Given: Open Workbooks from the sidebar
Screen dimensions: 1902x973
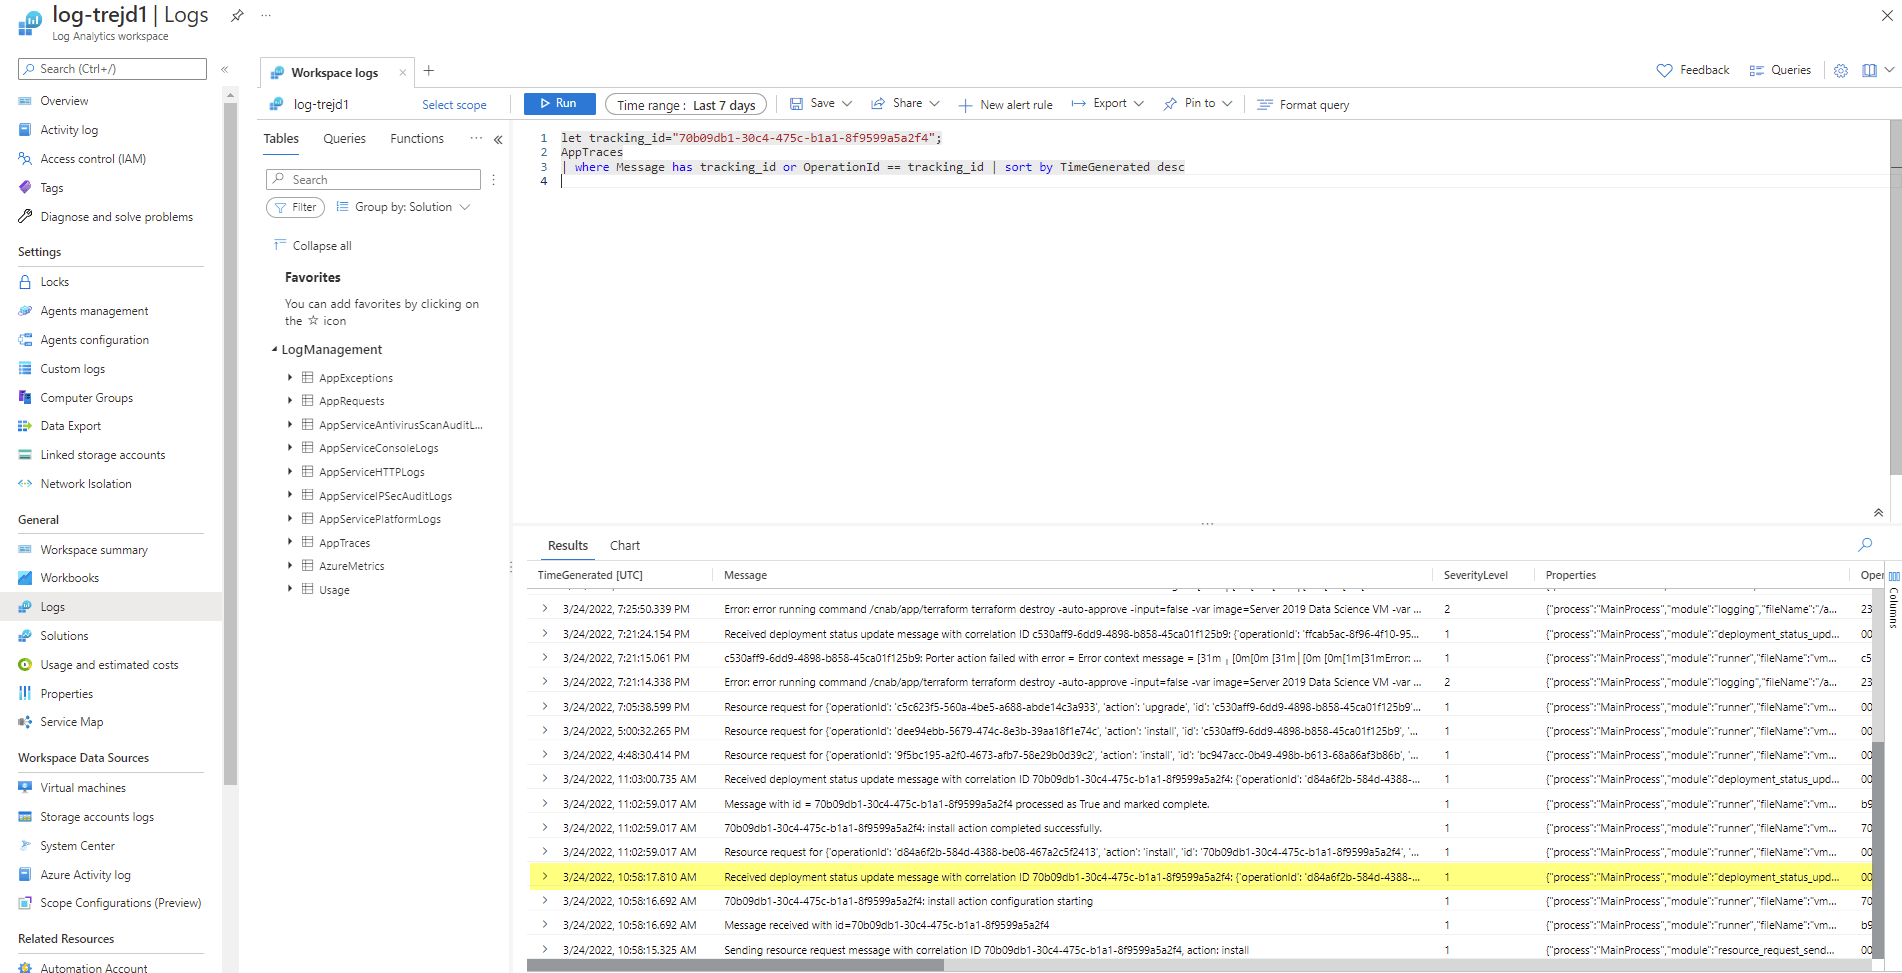Looking at the screenshot, I should tap(69, 577).
